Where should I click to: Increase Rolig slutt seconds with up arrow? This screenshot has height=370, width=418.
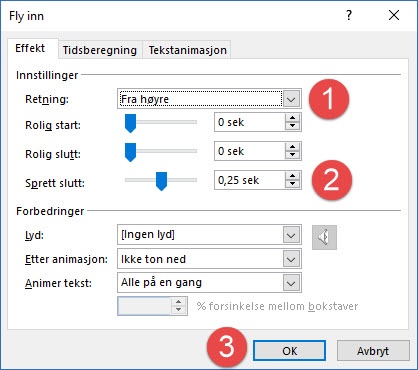pyautogui.click(x=293, y=147)
